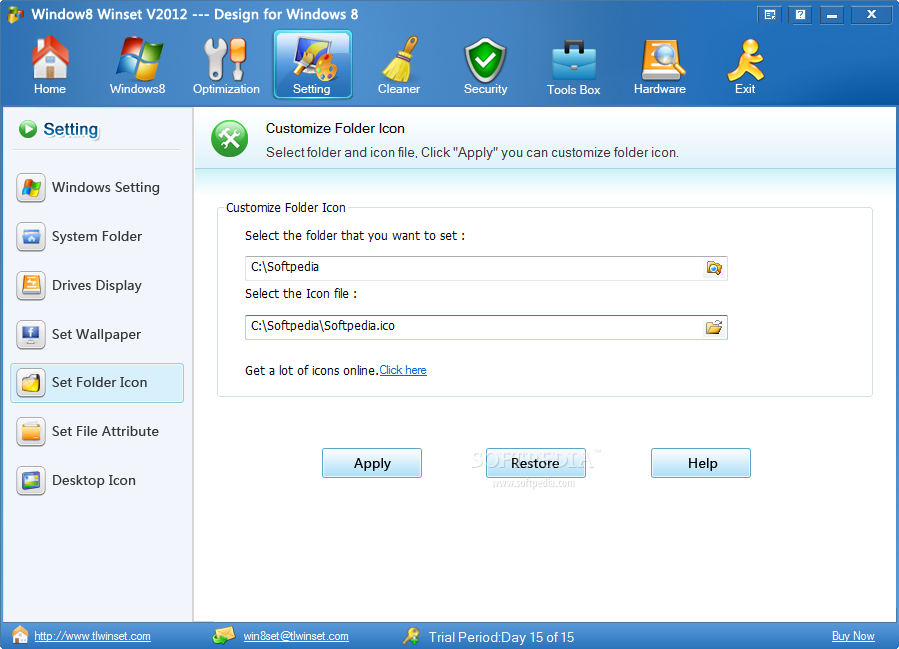Click the 'Trial Period:Day 15 of 15' text

(x=502, y=637)
